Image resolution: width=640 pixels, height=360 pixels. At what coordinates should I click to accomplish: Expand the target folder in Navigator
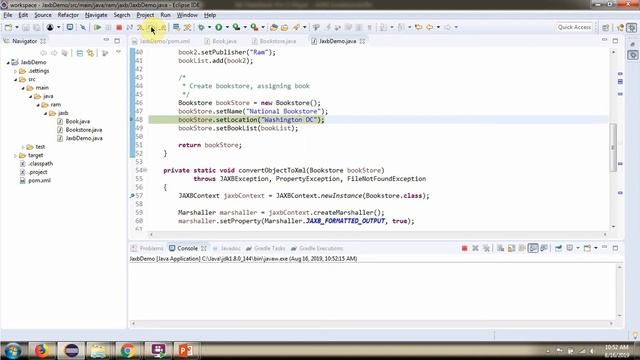tap(16, 156)
